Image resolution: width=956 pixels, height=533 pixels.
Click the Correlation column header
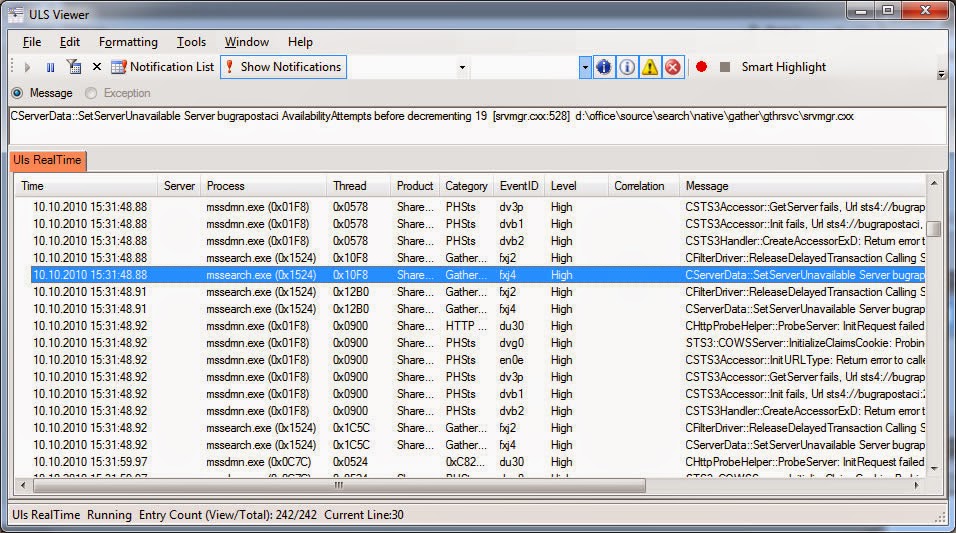point(643,186)
